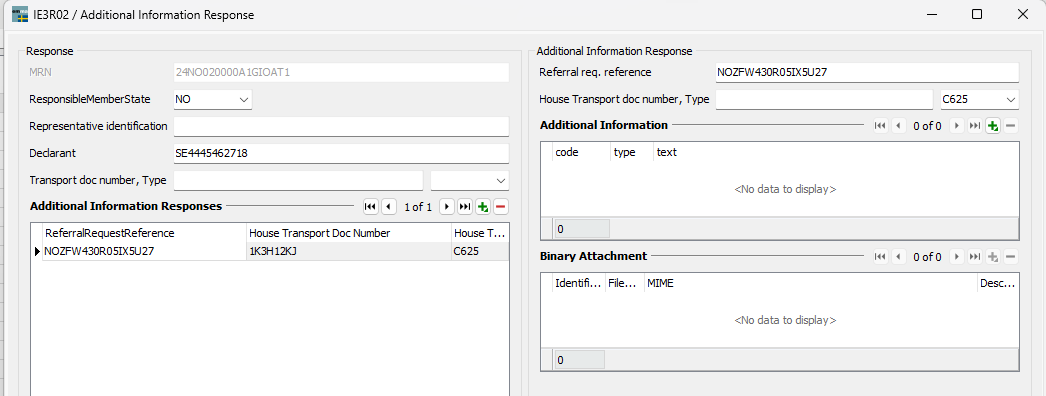Click the type column header
The height and width of the screenshot is (396, 1046).
point(632,152)
